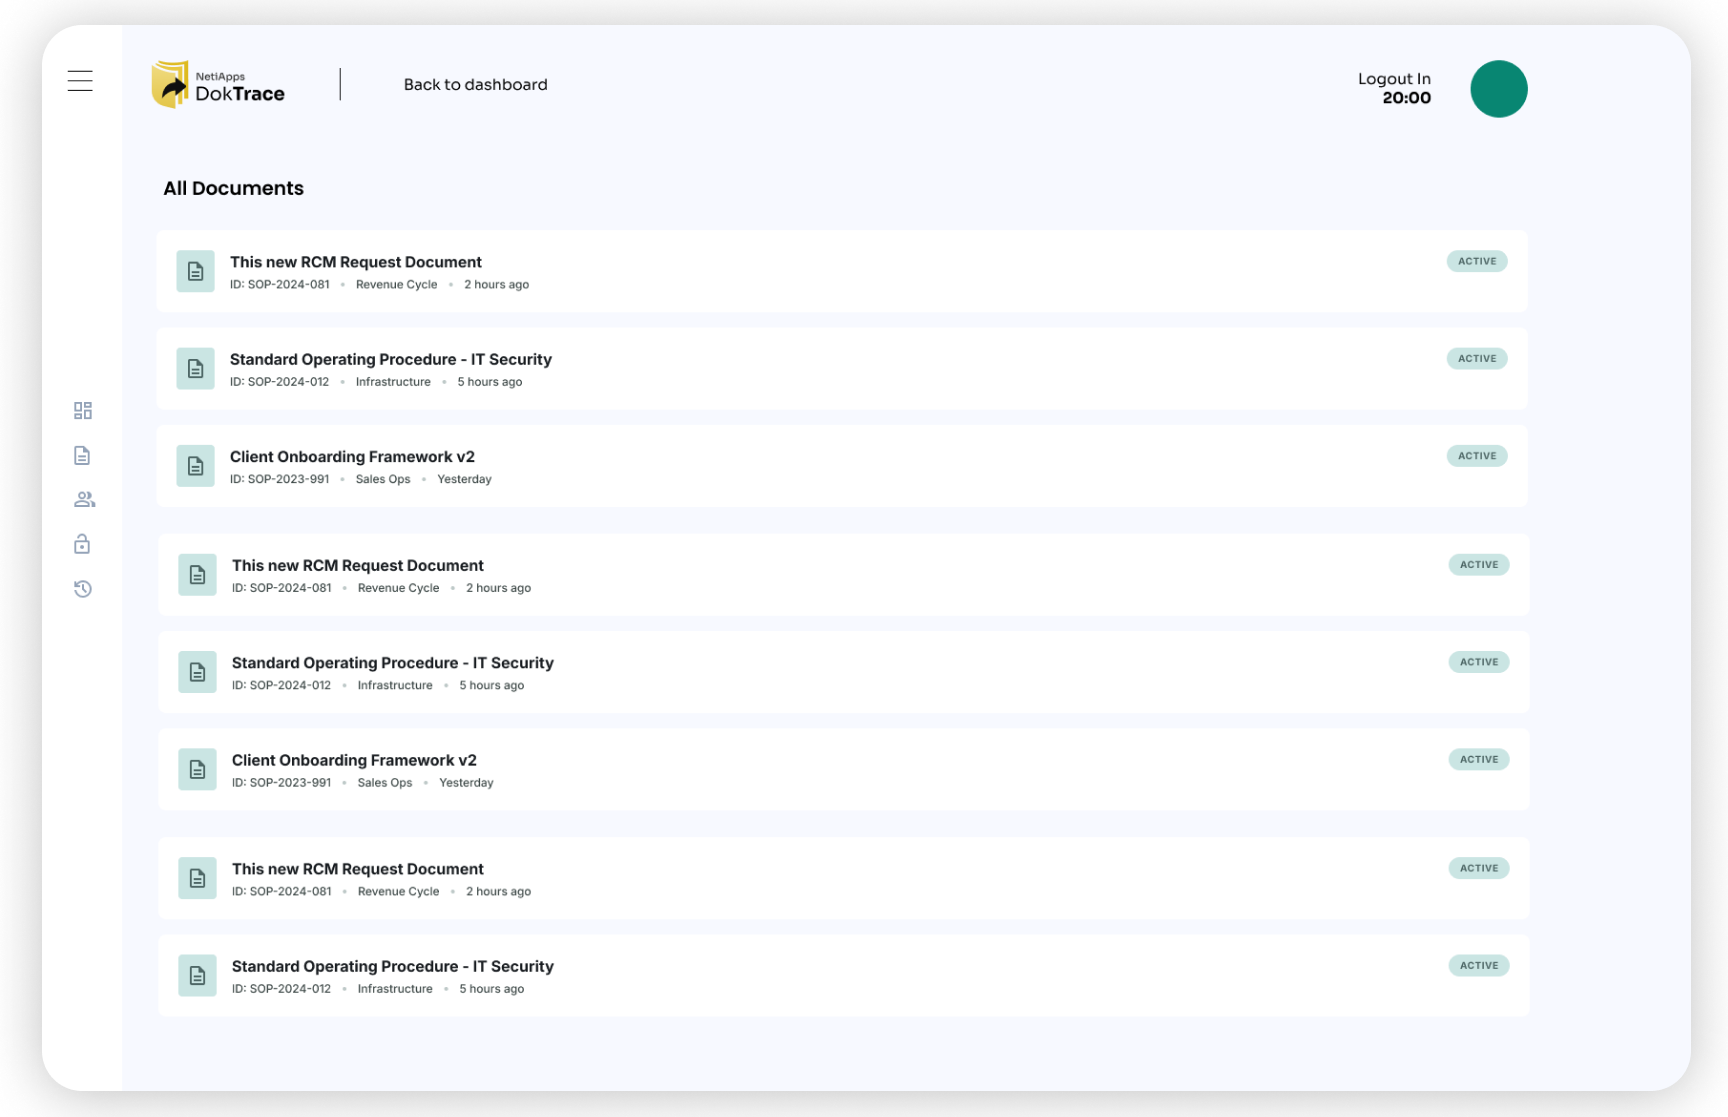
Task: Click the DokTrace logo
Action: tap(218, 85)
